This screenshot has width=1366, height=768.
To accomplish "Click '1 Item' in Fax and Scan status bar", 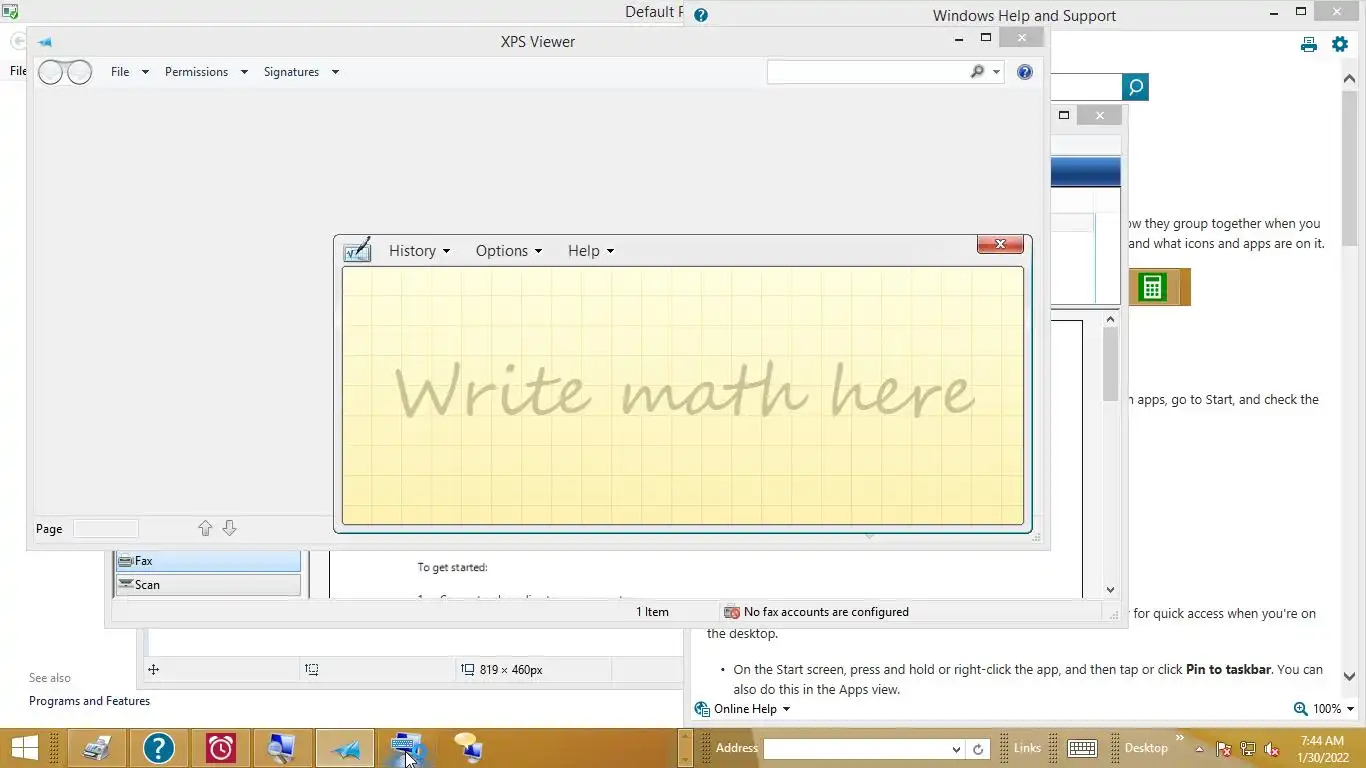I will tap(652, 612).
